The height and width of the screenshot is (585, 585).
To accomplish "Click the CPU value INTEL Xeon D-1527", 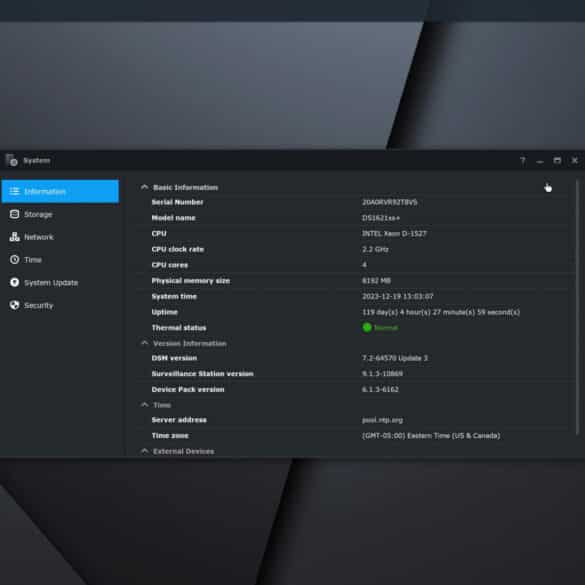I will (x=394, y=234).
